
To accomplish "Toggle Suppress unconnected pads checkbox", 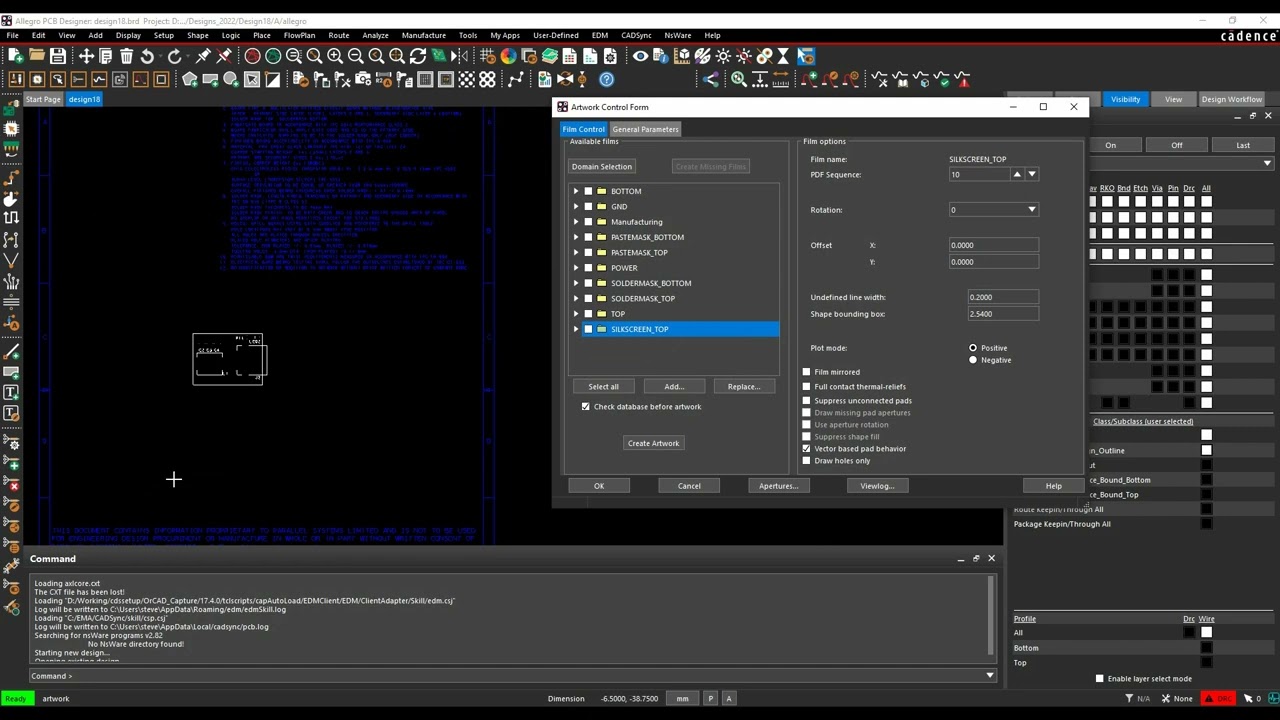I will (807, 401).
